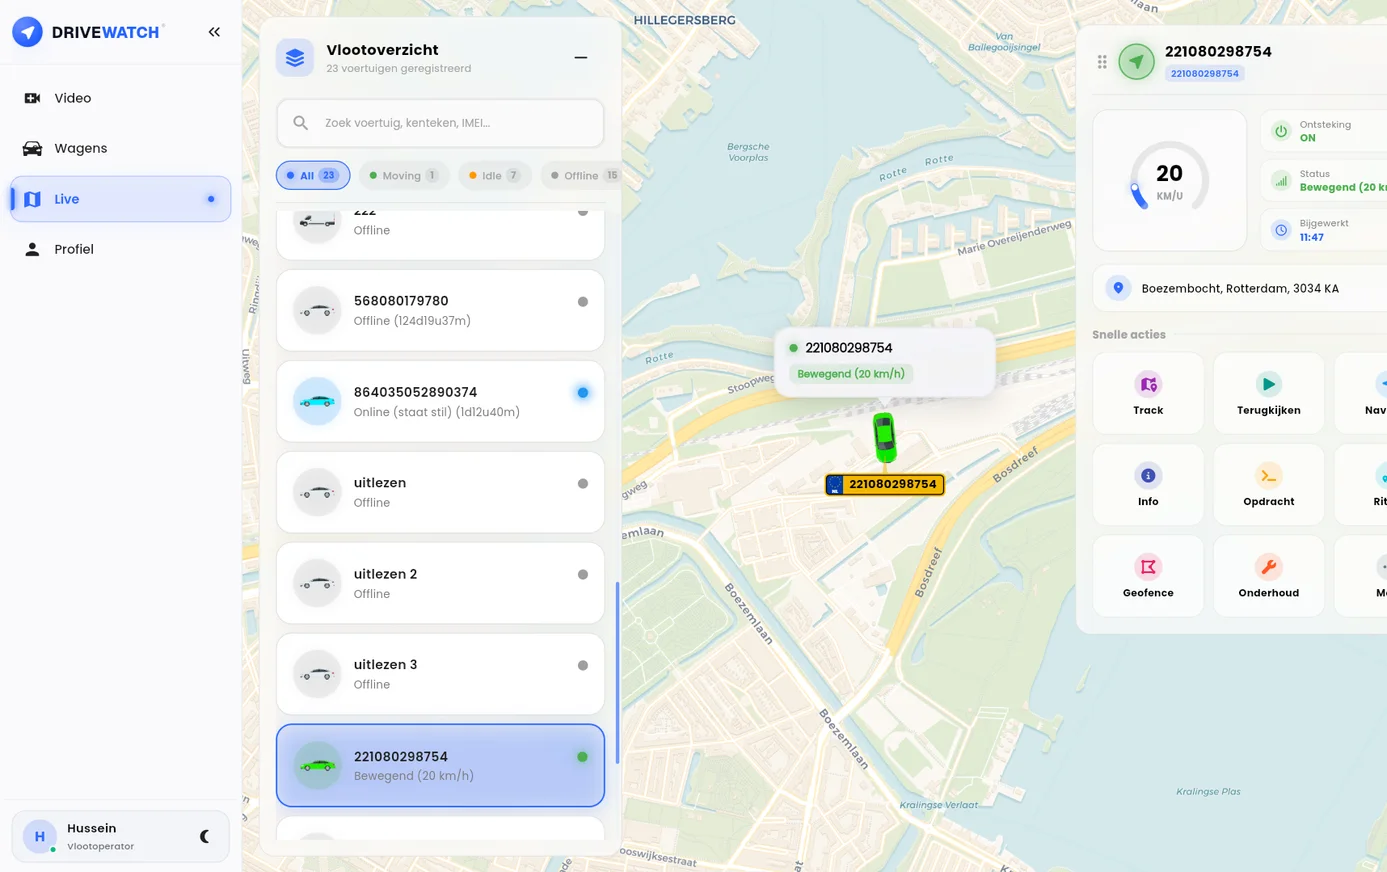1387x872 pixels.
Task: Select the uitlezen 2 vehicle card
Action: [x=440, y=583]
